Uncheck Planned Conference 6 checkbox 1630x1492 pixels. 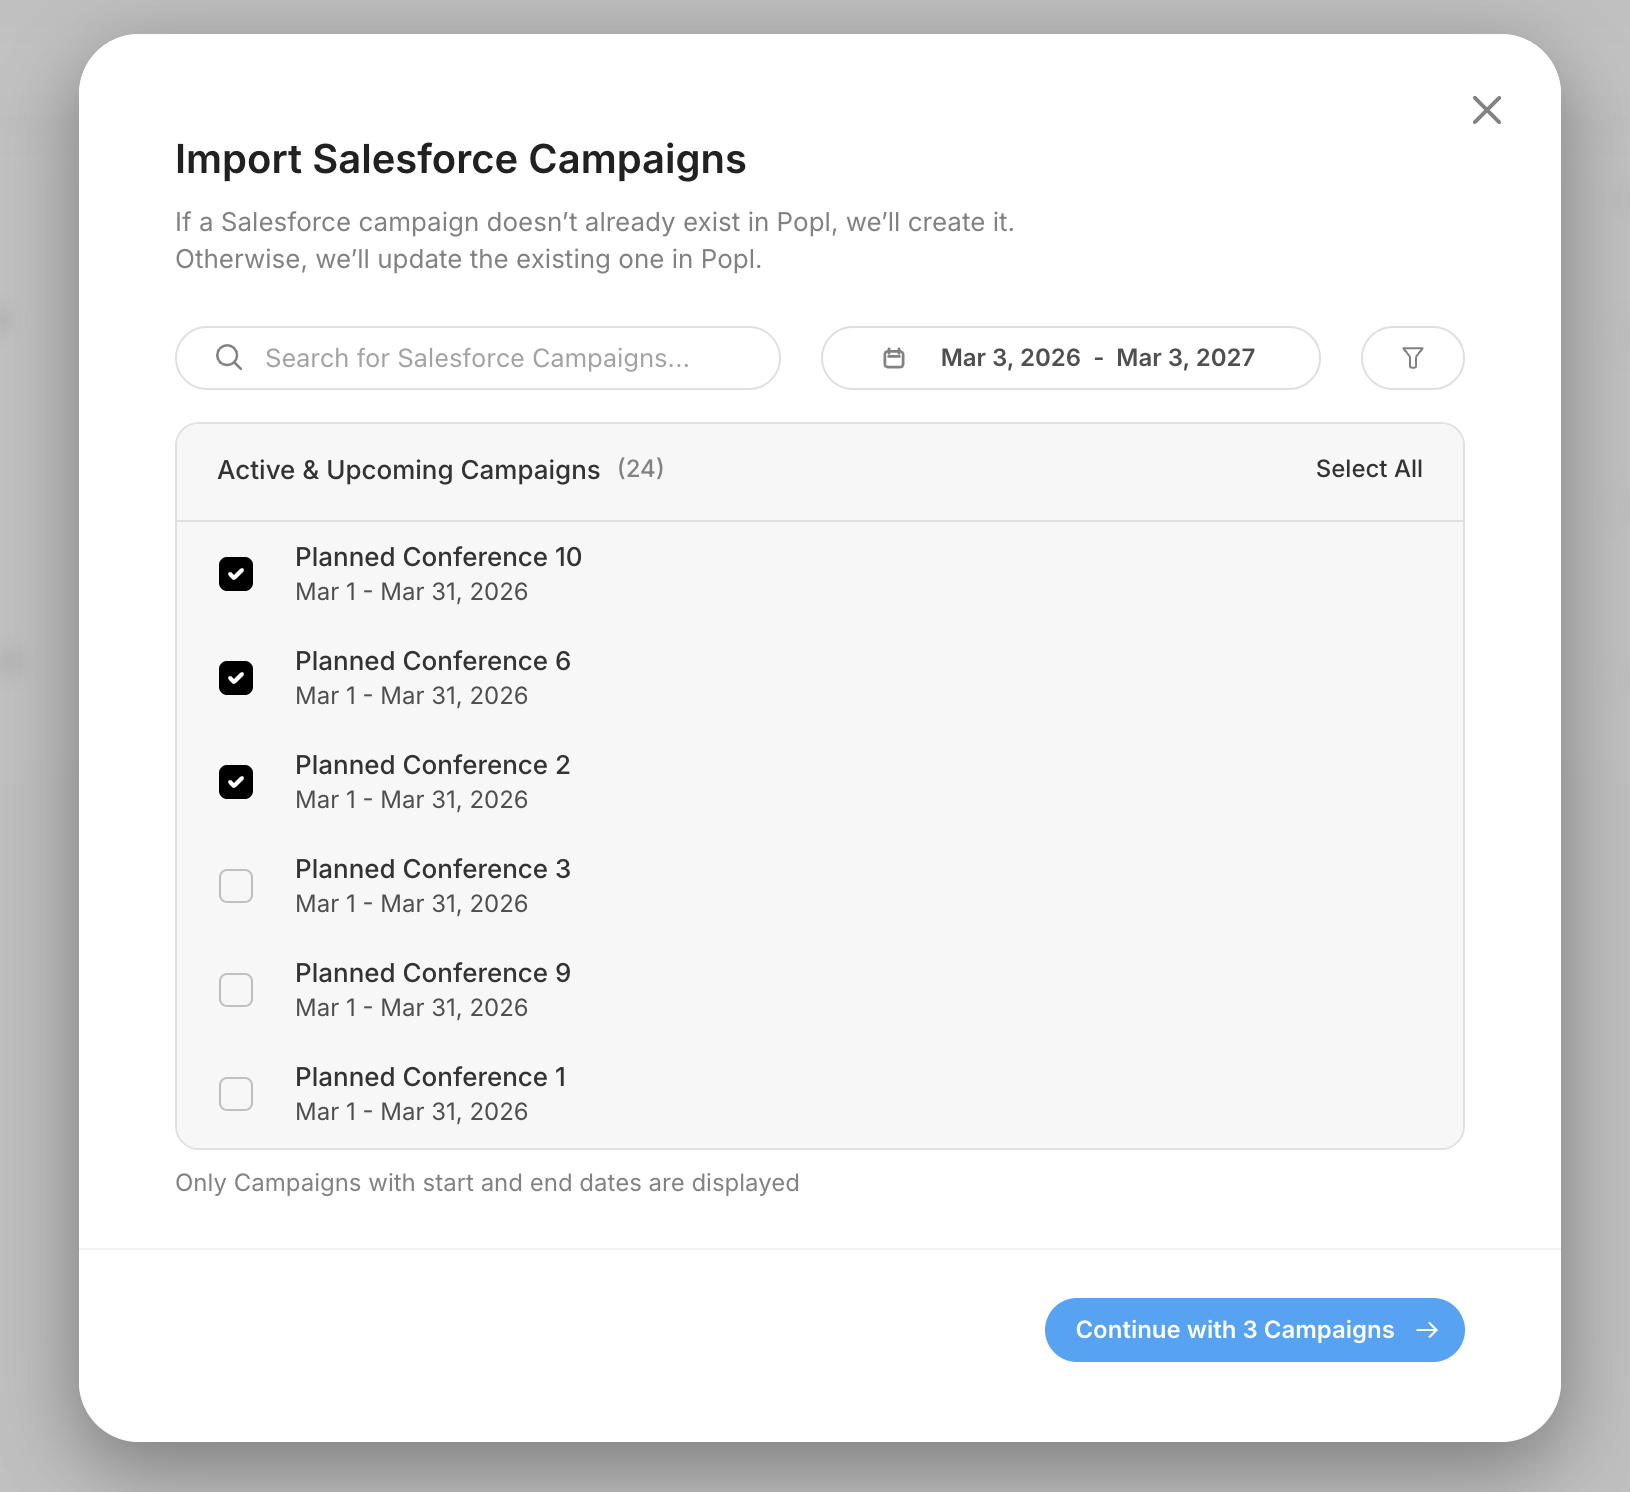click(236, 678)
